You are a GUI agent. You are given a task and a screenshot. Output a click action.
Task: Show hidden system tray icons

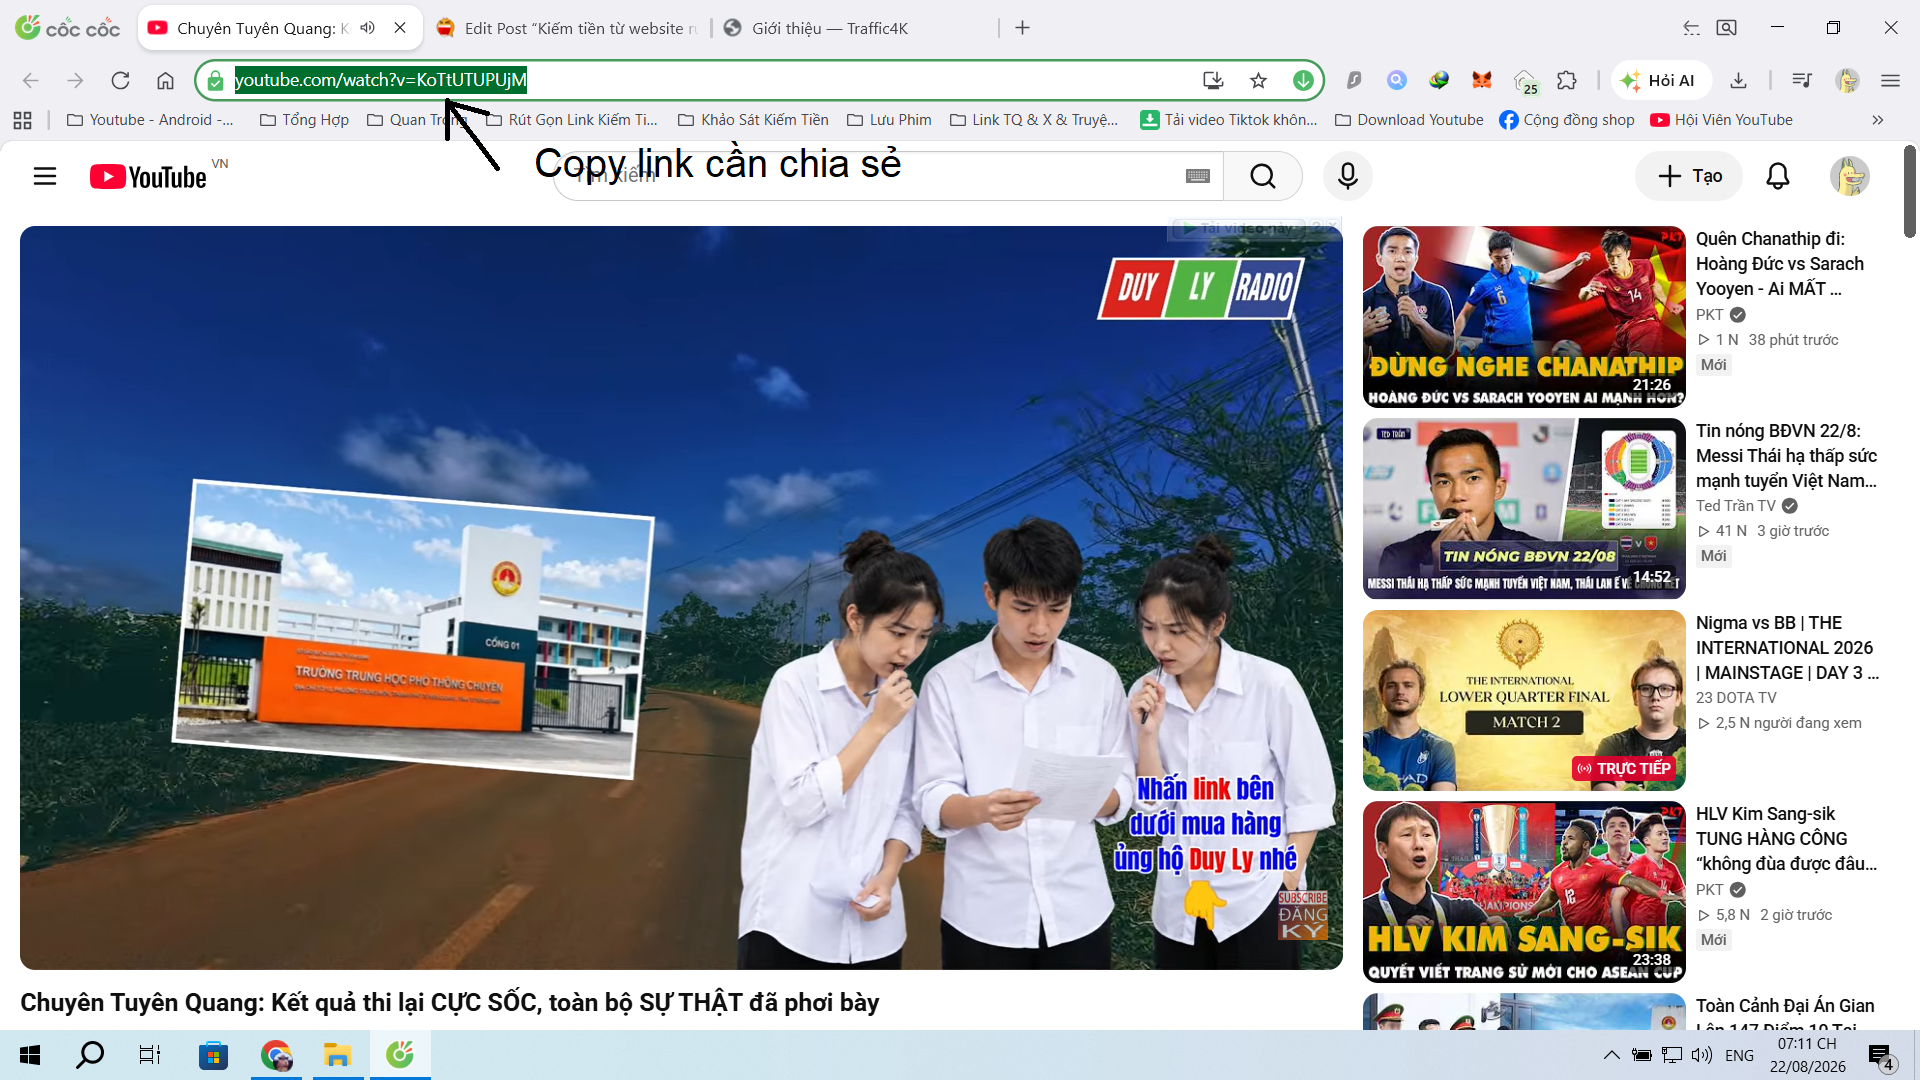pyautogui.click(x=1612, y=1055)
